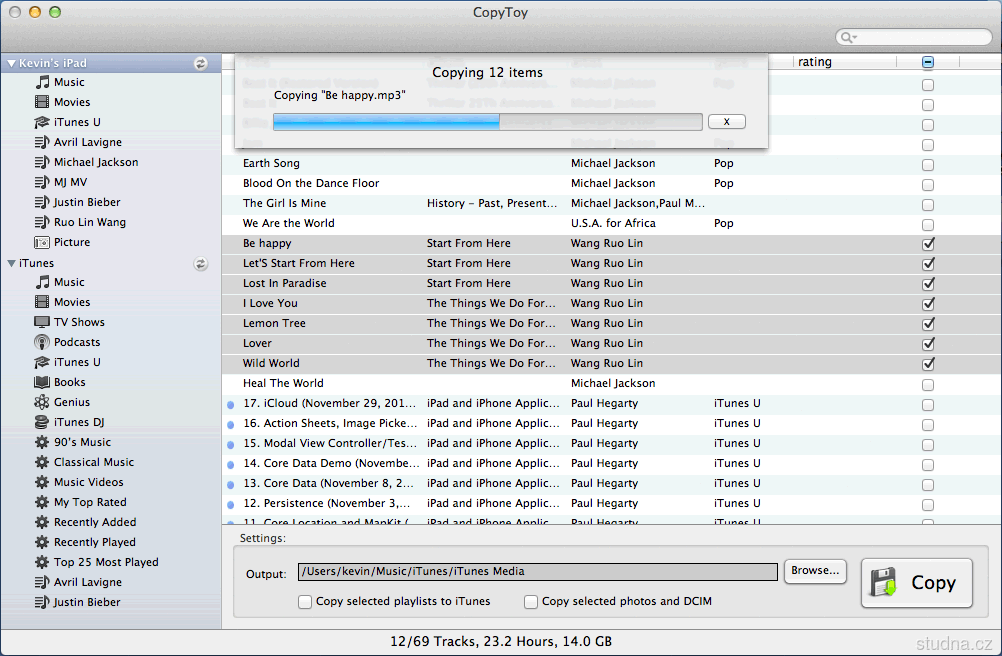Image resolution: width=1002 pixels, height=656 pixels.
Task: Collapse the iTunes section
Action: coord(11,263)
